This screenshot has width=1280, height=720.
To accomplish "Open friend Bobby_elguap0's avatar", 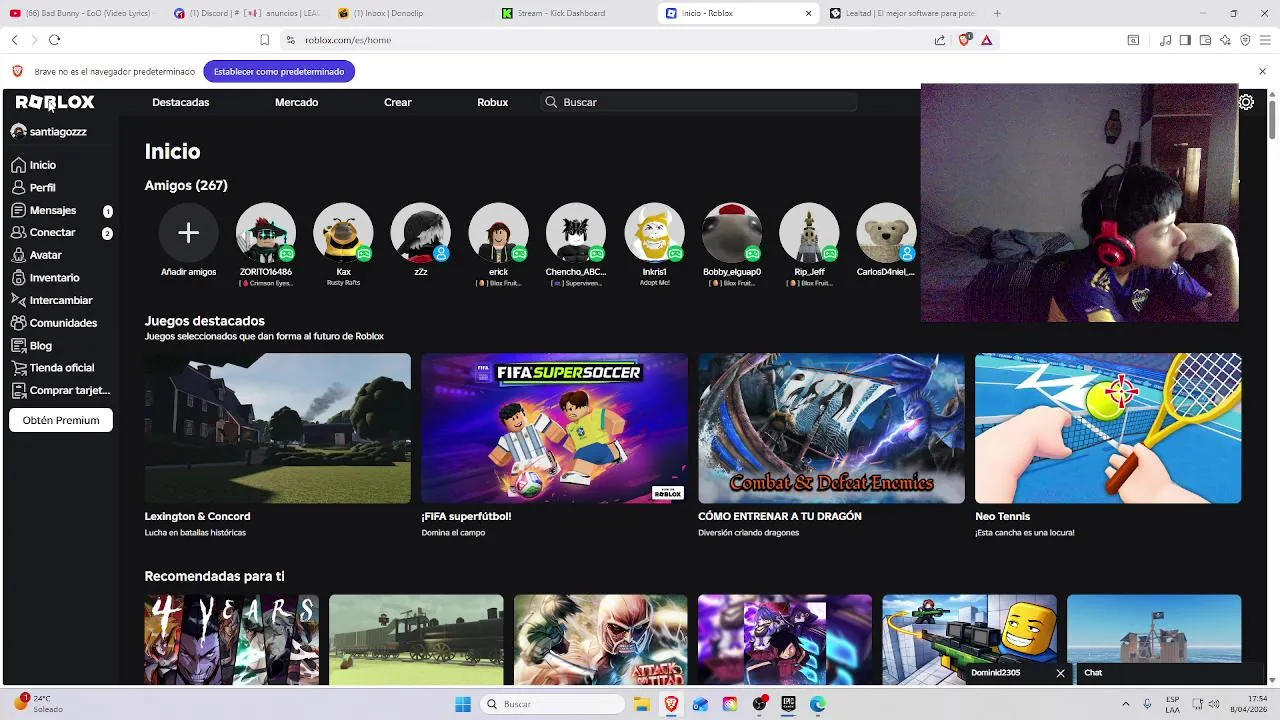I will (x=732, y=233).
